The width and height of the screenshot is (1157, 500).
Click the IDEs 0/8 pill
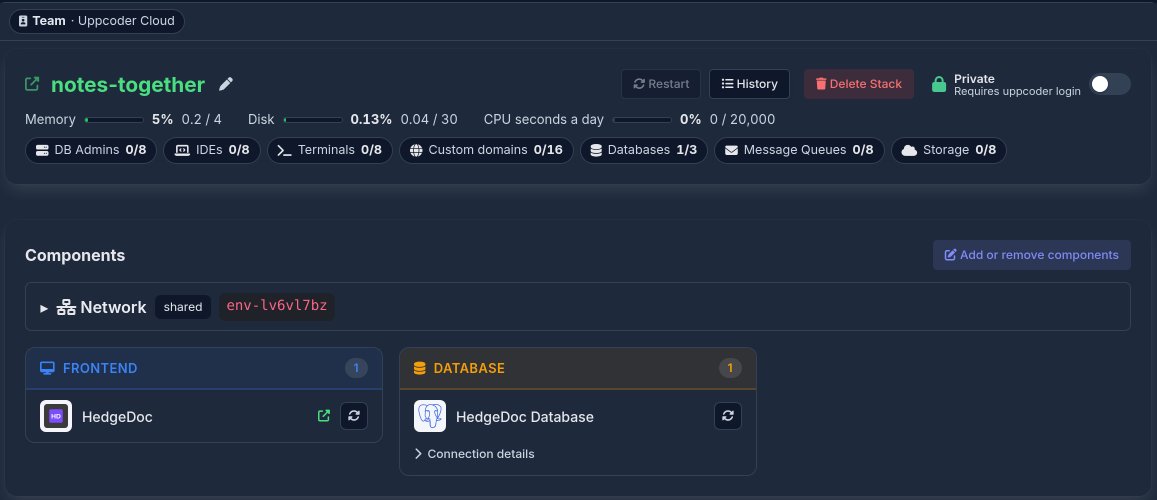(x=212, y=150)
